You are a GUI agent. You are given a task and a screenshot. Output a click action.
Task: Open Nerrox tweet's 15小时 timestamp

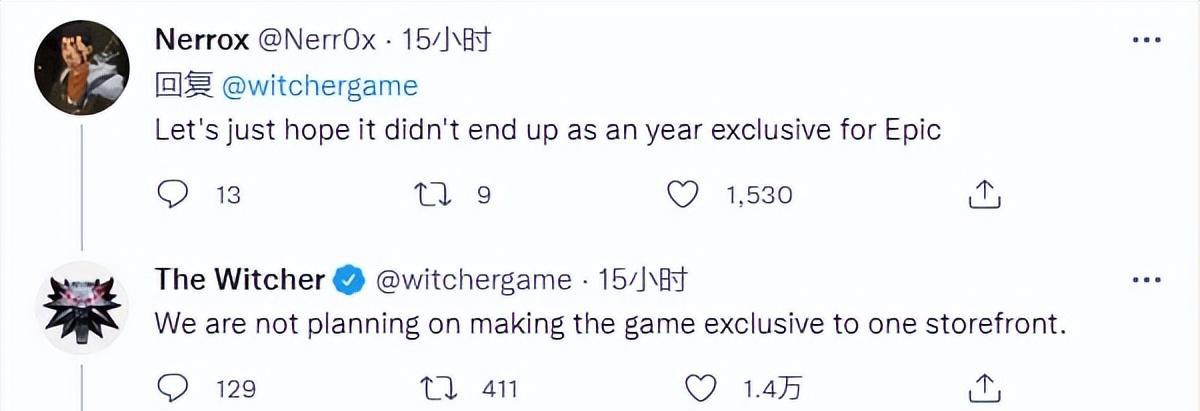446,40
